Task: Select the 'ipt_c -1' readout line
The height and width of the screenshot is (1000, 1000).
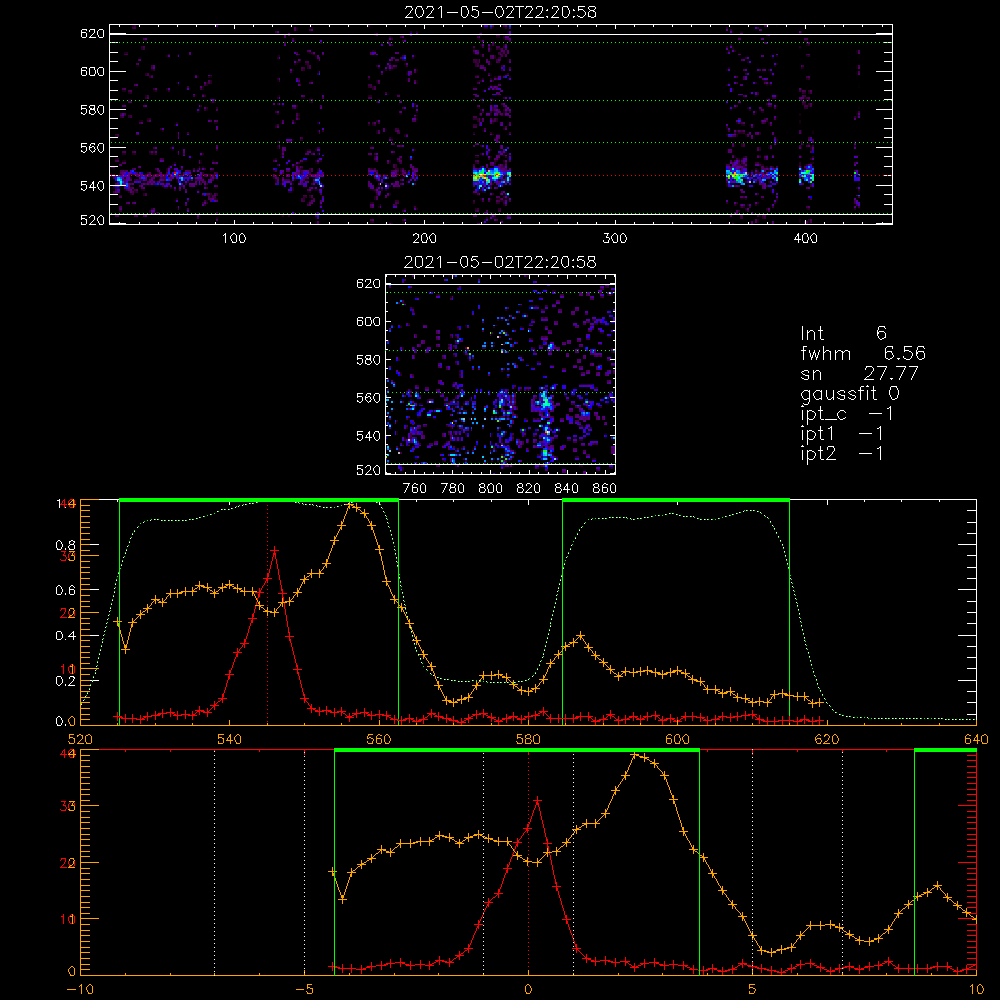Action: pyautogui.click(x=847, y=414)
